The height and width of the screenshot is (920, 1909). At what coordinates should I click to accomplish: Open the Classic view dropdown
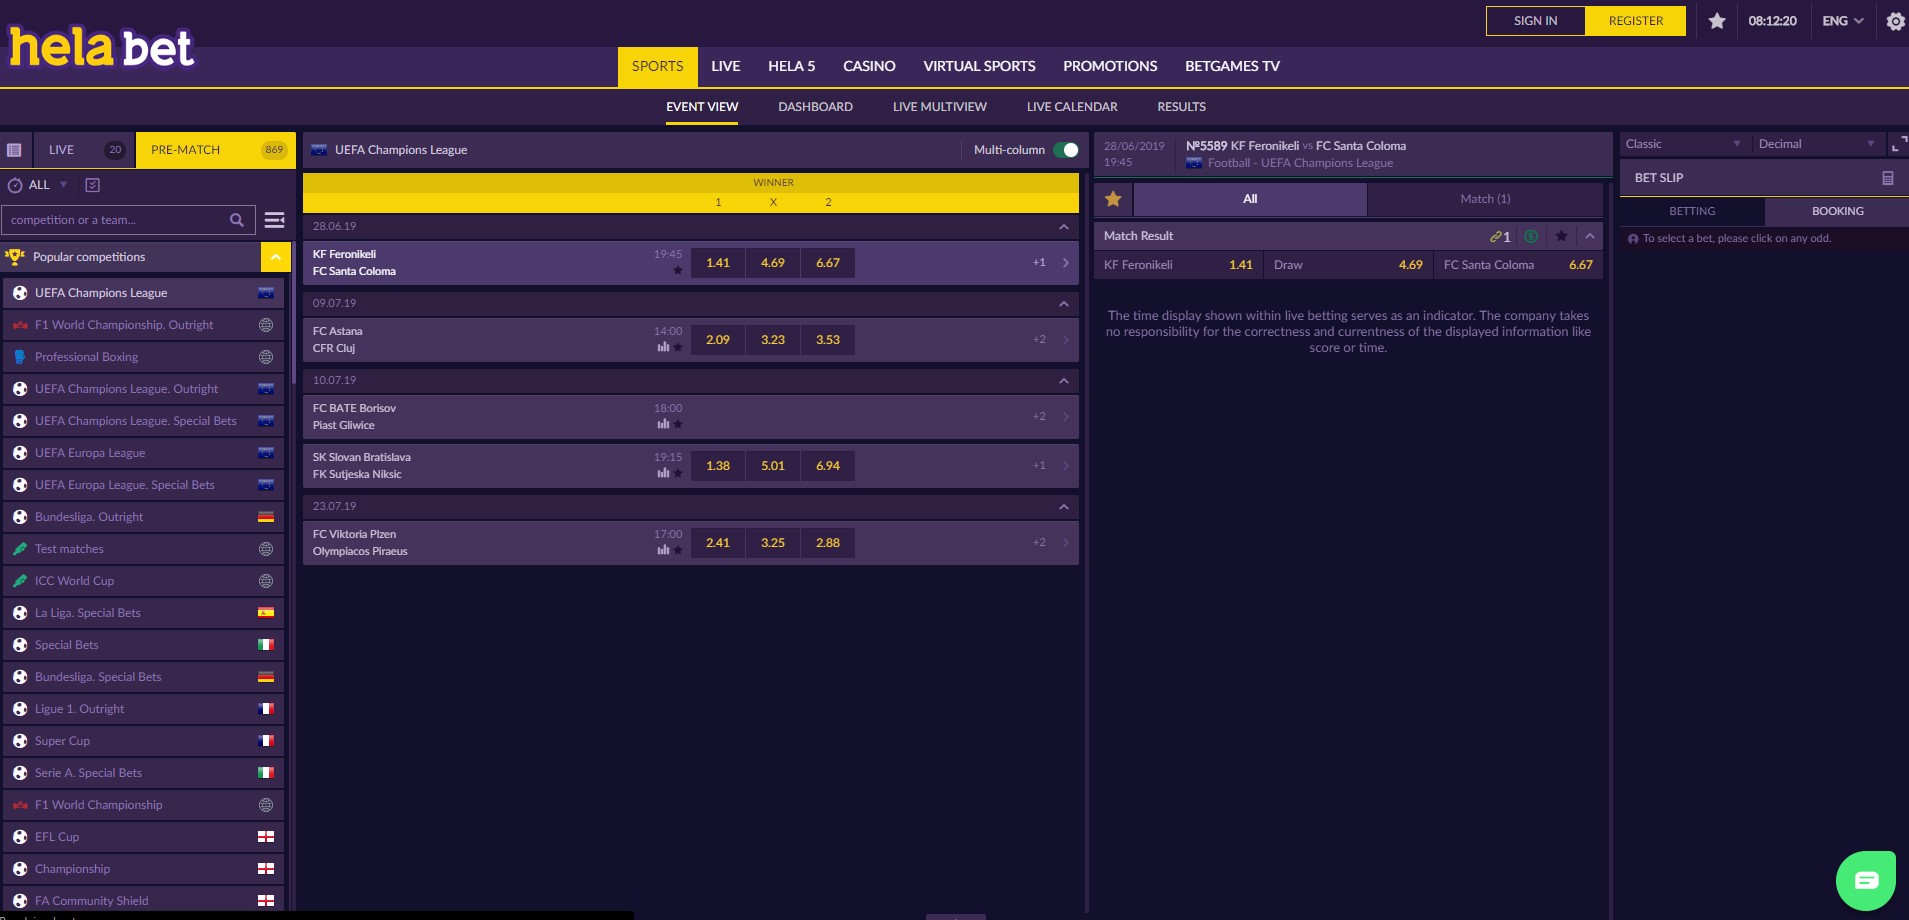click(x=1683, y=144)
